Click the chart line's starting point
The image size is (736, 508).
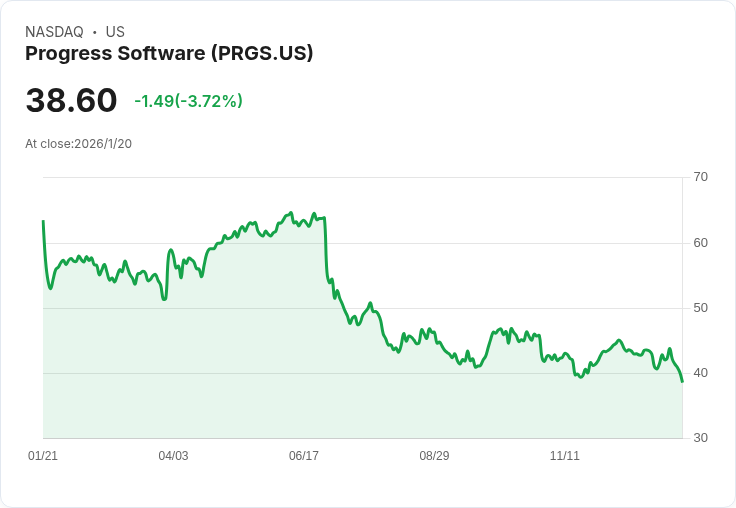tap(43, 221)
